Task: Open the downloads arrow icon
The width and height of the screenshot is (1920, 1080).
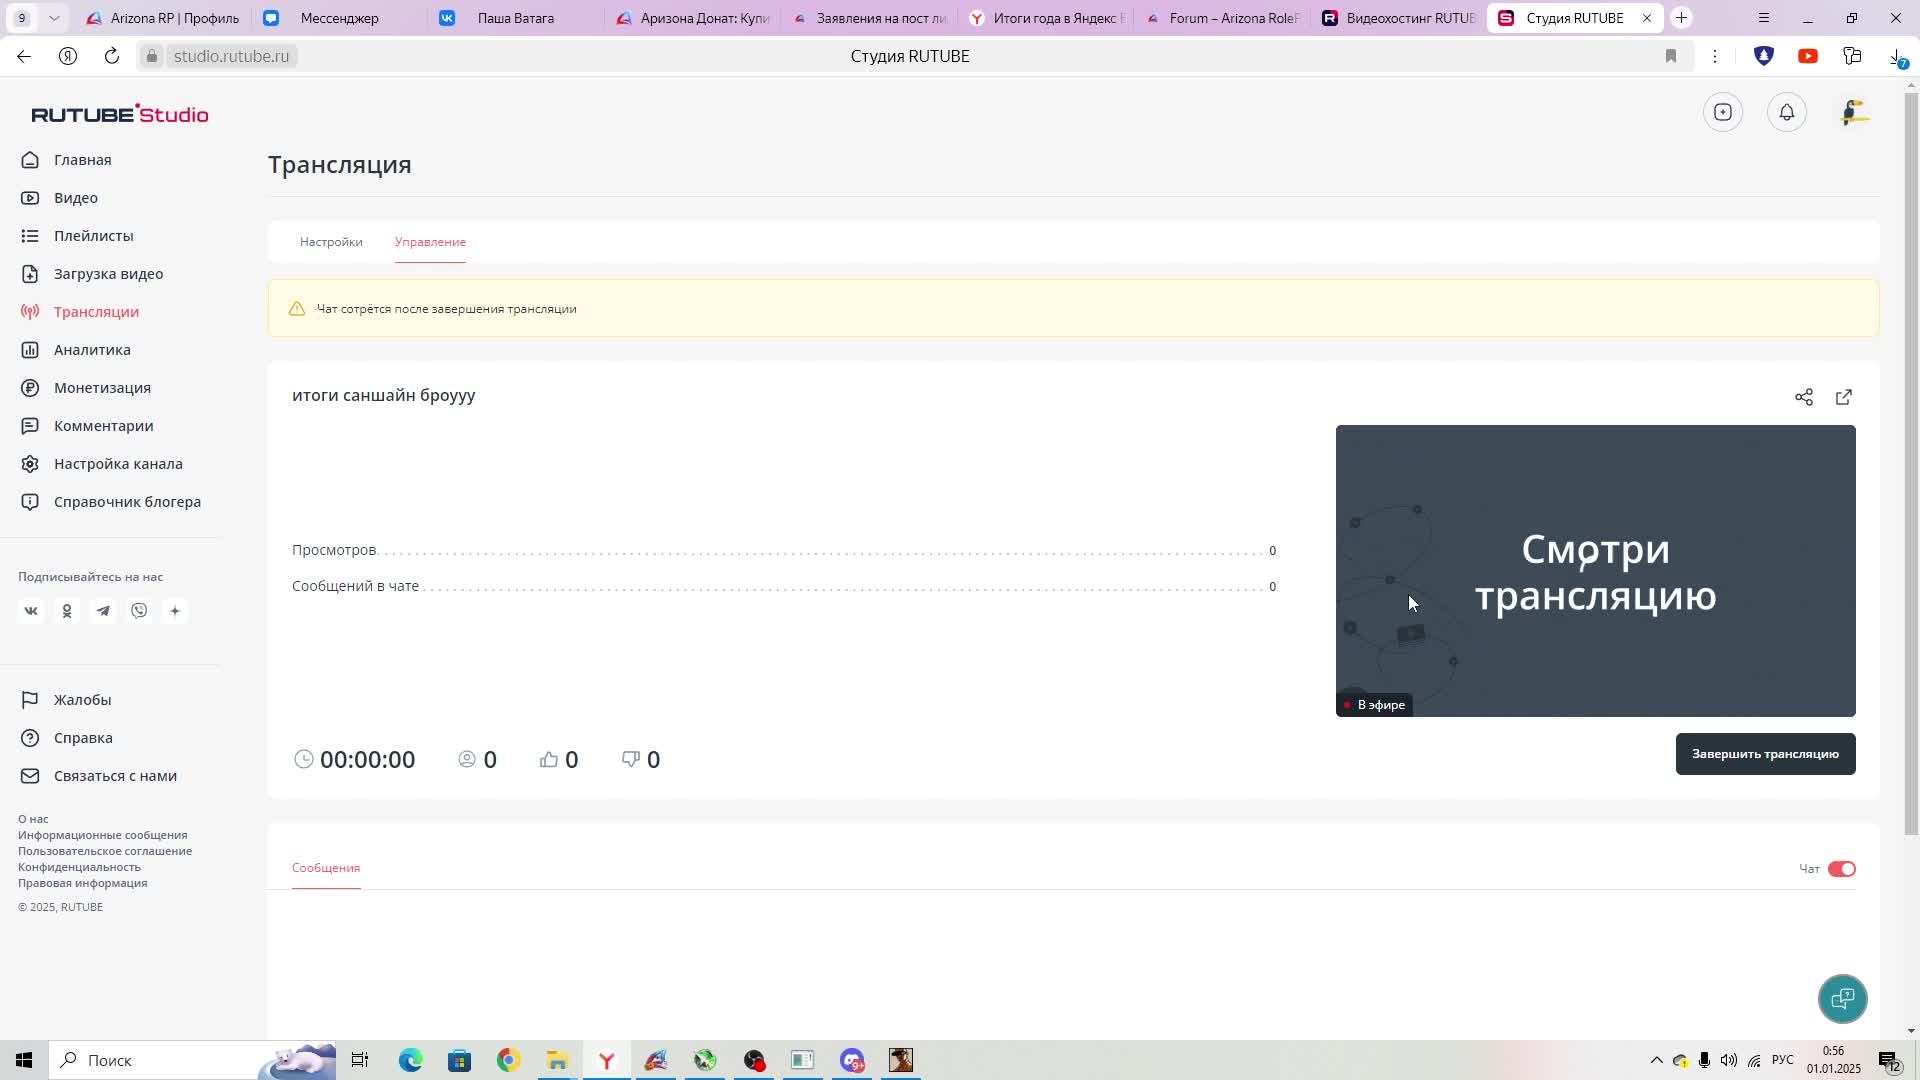Action: point(1897,57)
